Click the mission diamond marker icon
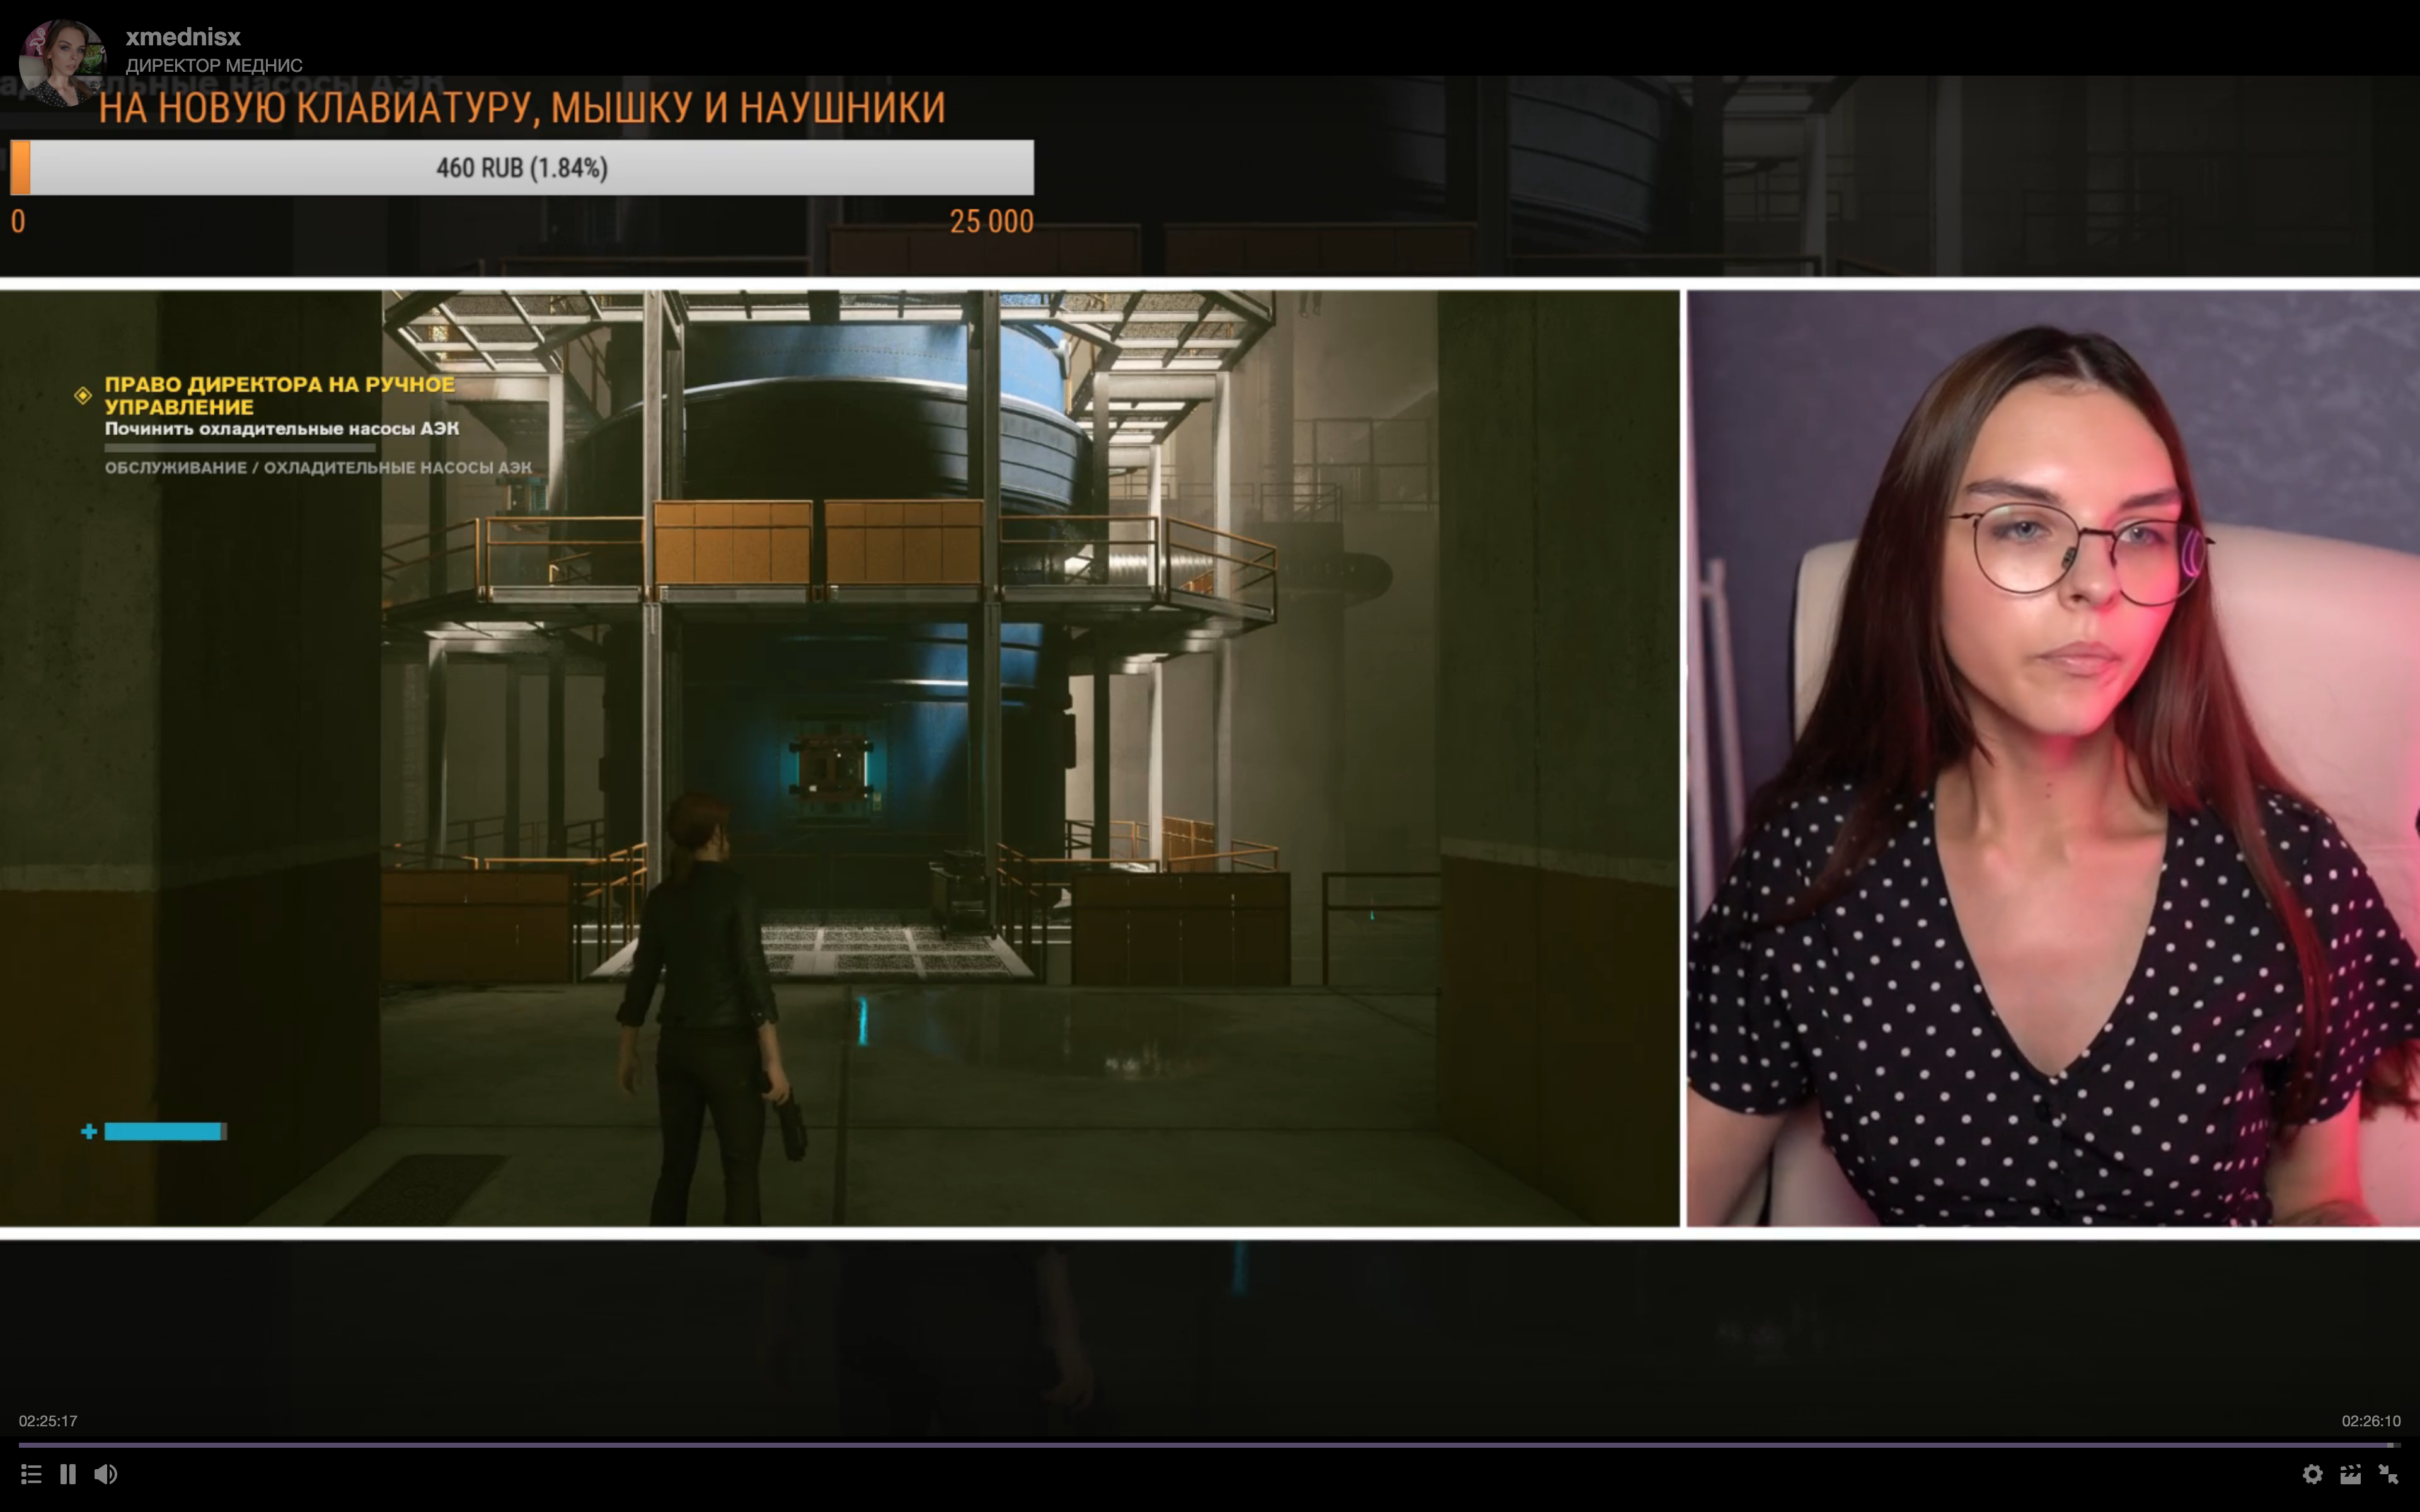The height and width of the screenshot is (1512, 2420). coord(83,396)
